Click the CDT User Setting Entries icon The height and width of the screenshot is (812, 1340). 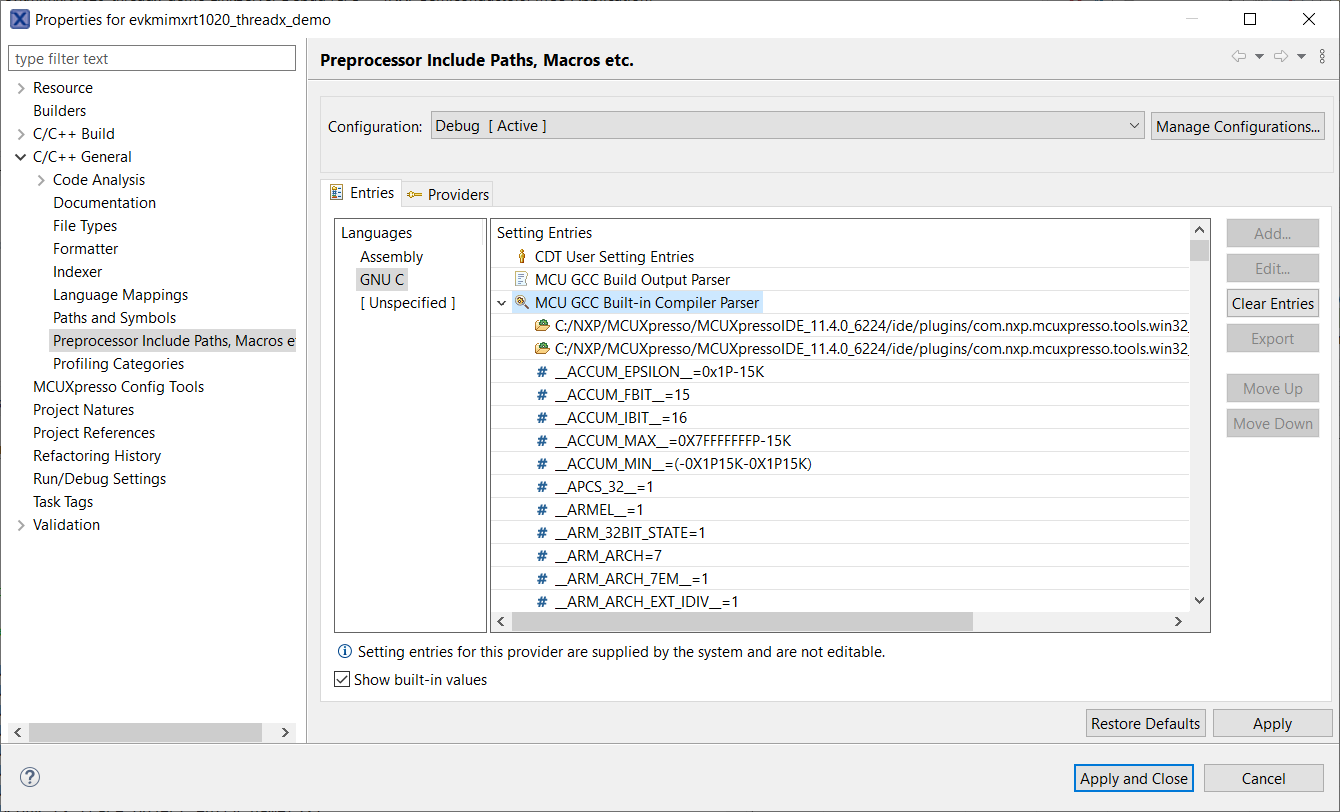[x=521, y=257]
